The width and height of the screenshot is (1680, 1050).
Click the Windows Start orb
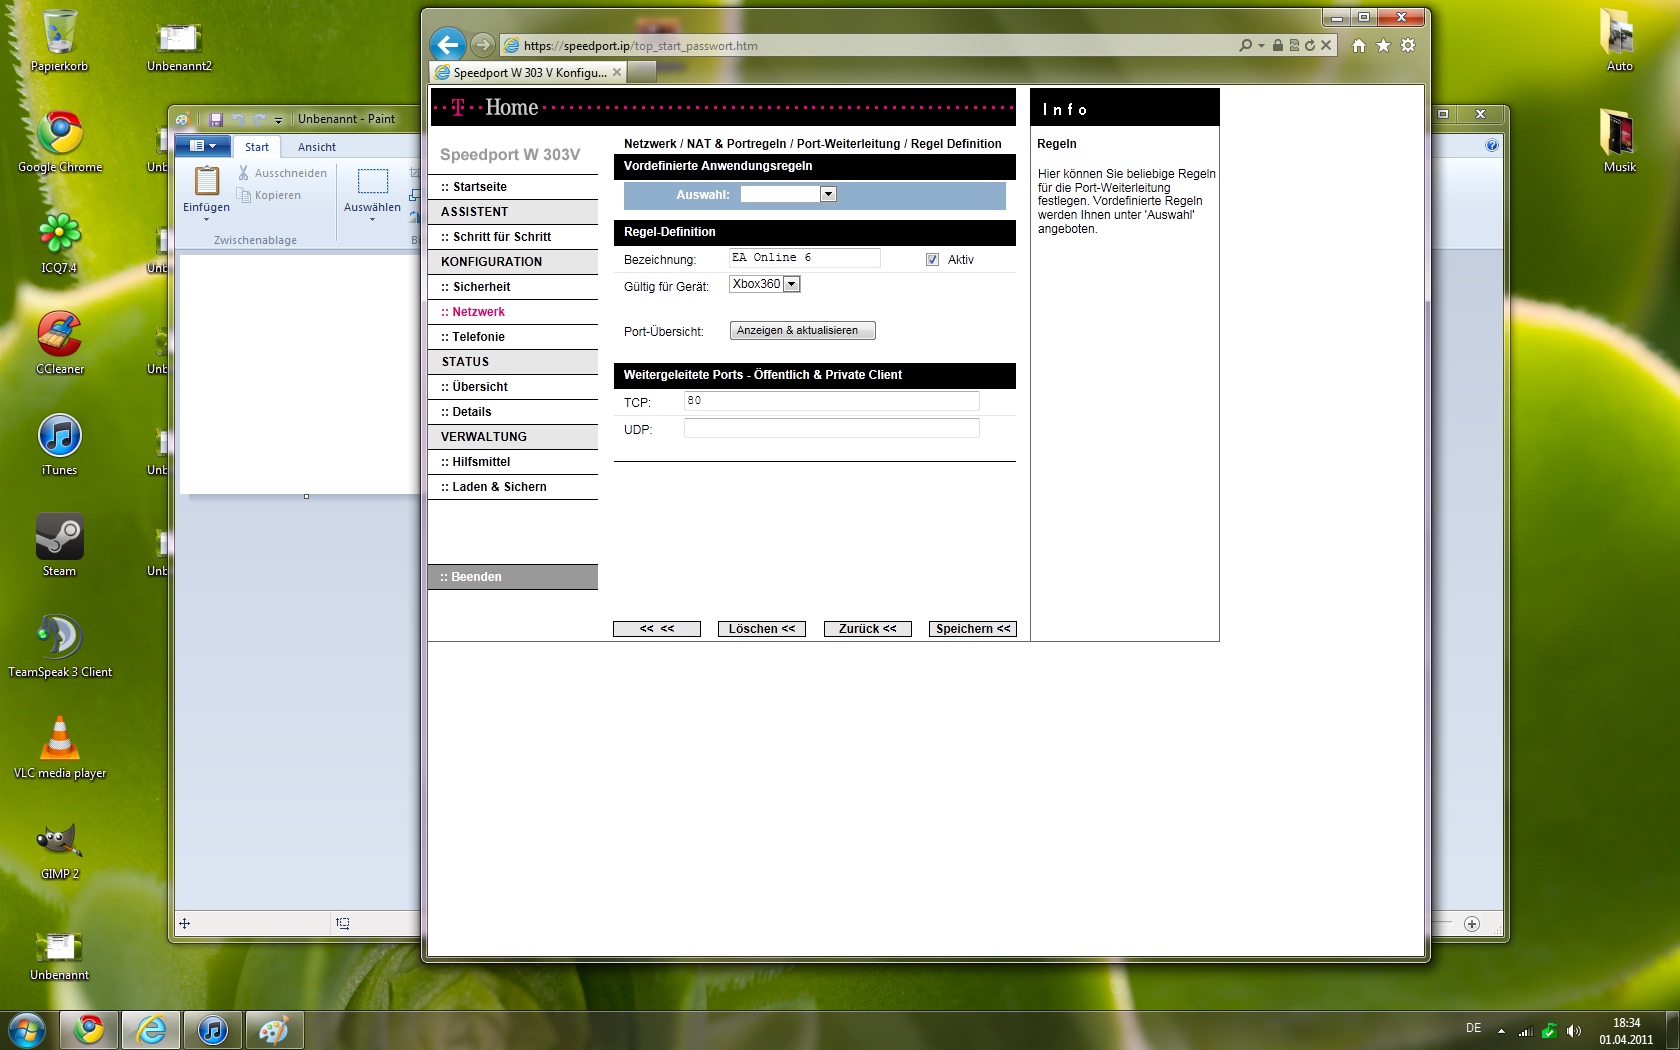point(27,1029)
